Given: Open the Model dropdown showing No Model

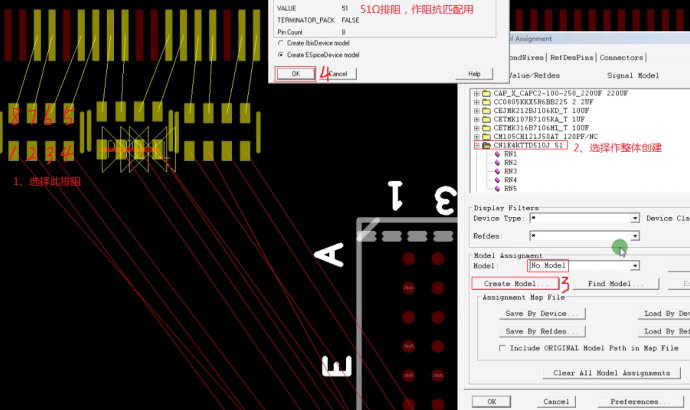Looking at the screenshot, I should [x=634, y=266].
